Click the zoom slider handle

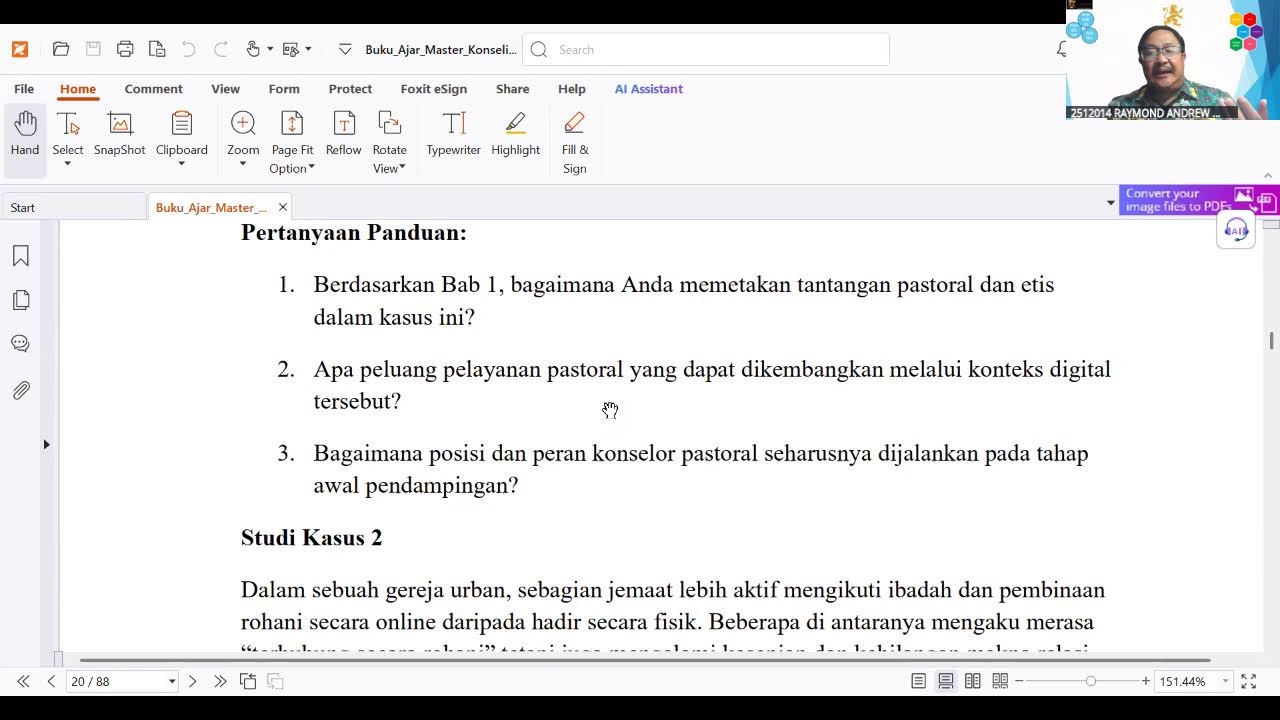(1091, 681)
